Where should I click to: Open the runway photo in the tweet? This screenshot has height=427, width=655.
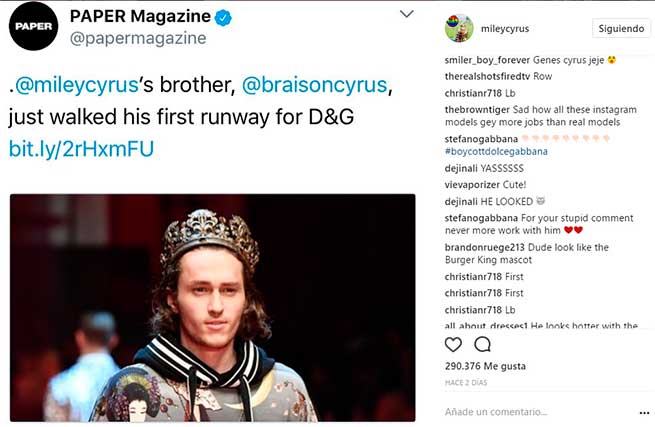213,308
